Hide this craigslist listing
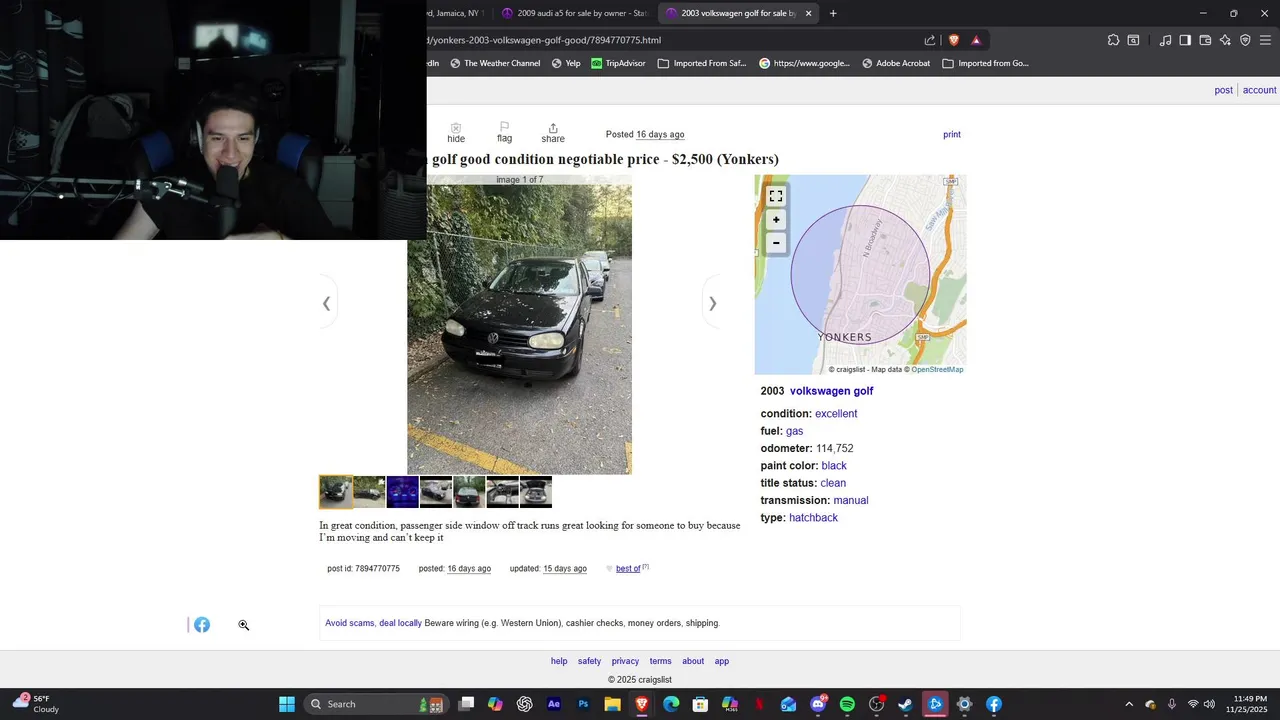Image resolution: width=1280 pixels, height=720 pixels. pos(456,133)
